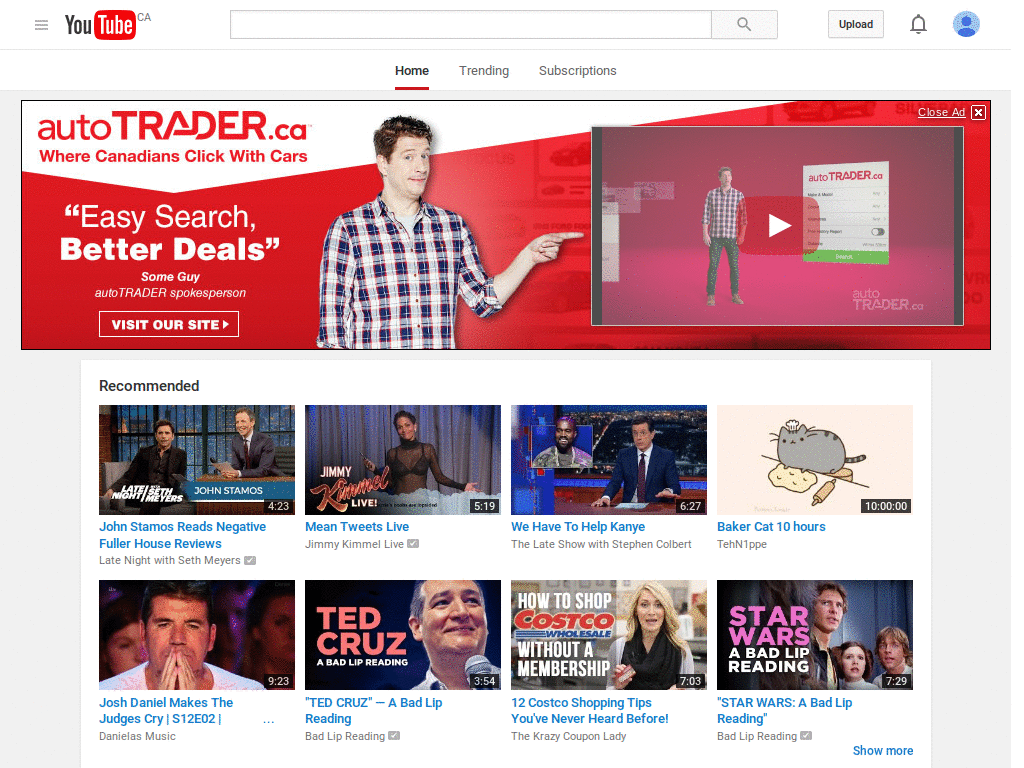Click Show more under Recommended
The image size is (1024, 768).
pos(883,750)
